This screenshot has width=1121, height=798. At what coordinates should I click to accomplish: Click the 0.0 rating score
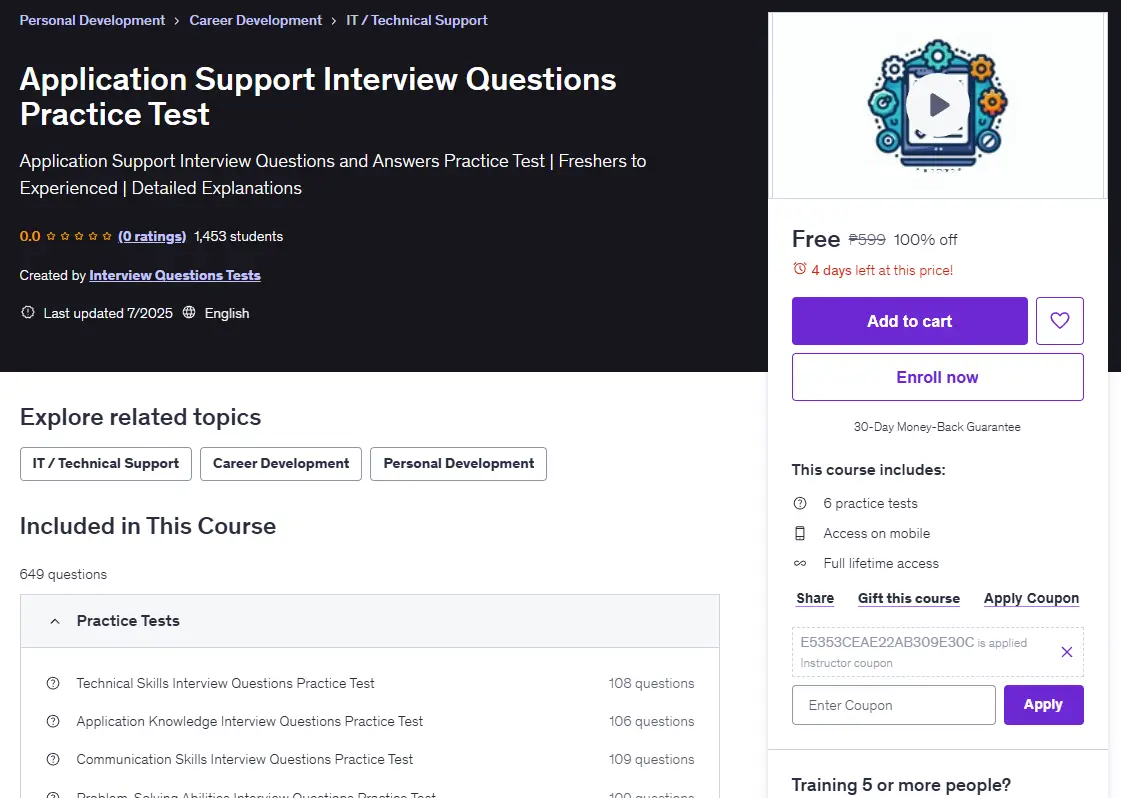(x=30, y=236)
